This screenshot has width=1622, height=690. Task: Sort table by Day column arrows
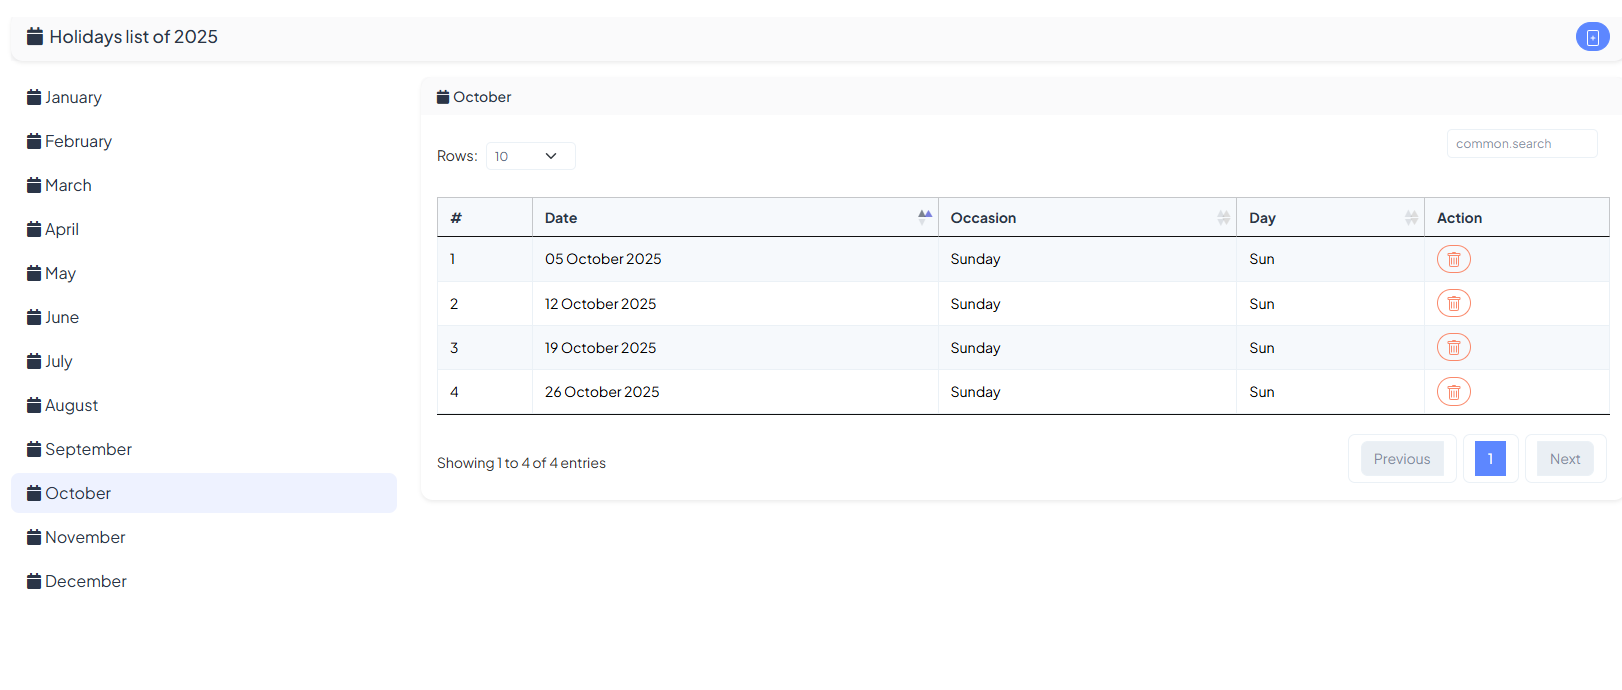click(1410, 218)
